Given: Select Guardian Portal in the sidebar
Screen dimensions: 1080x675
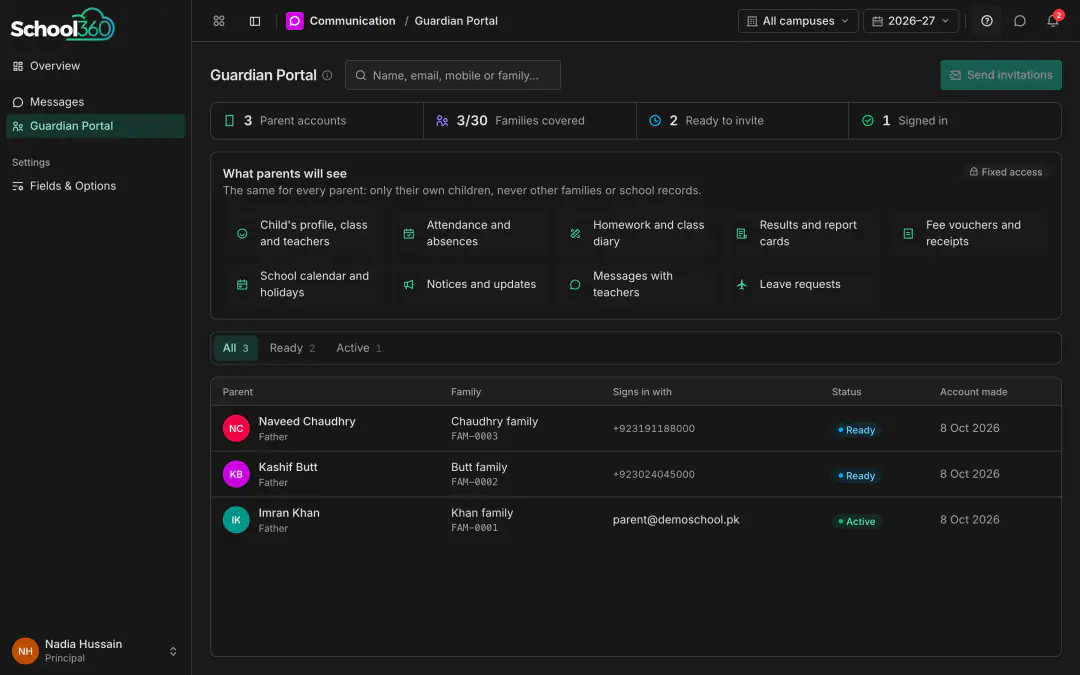Looking at the screenshot, I should (96, 126).
